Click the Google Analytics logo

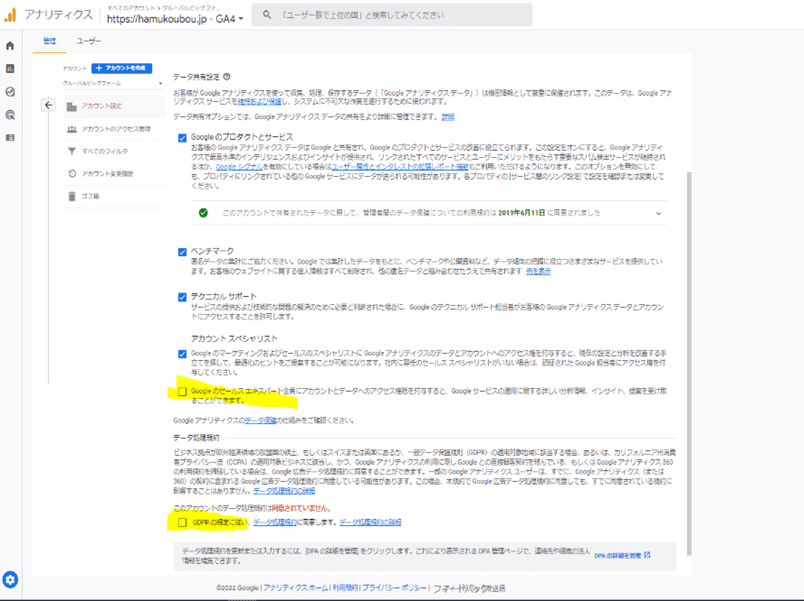coord(10,14)
